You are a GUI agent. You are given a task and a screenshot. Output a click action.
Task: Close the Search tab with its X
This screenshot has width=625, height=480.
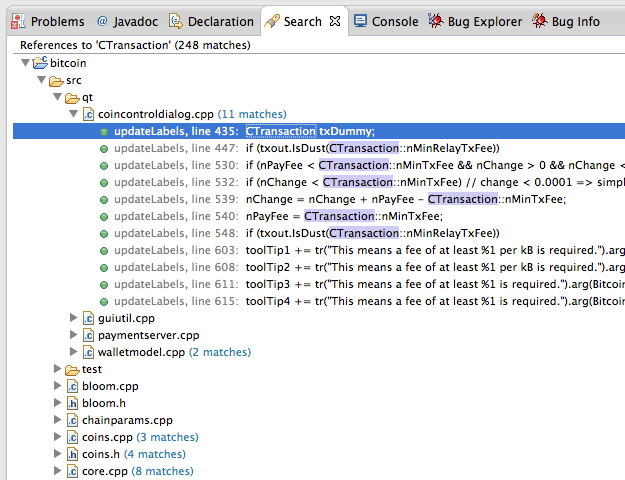pyautogui.click(x=335, y=21)
